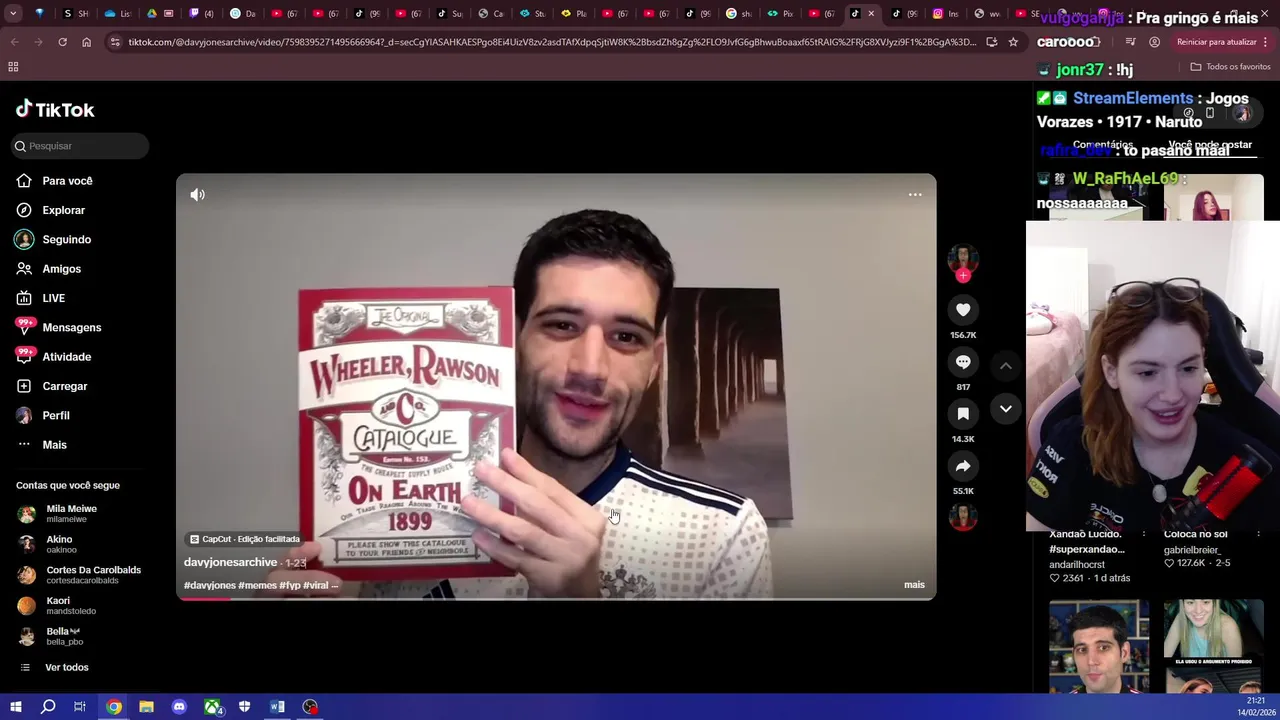Open the Windows Start menu
Viewport: 1280px width, 720px height.
(x=15, y=707)
